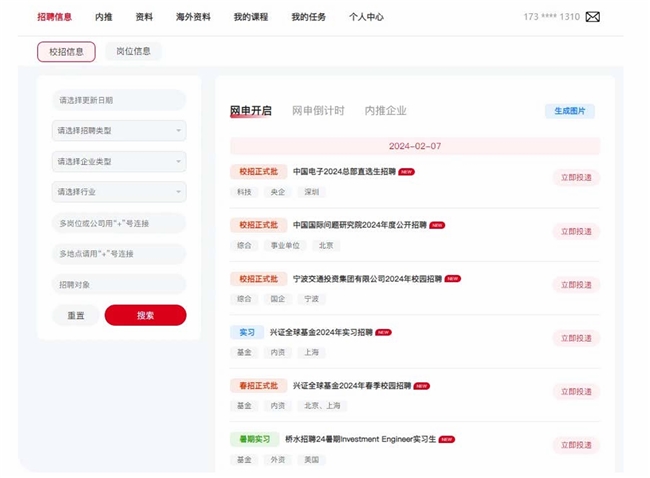
Task: Click the 请选择更新日期 date field
Action: 119,100
